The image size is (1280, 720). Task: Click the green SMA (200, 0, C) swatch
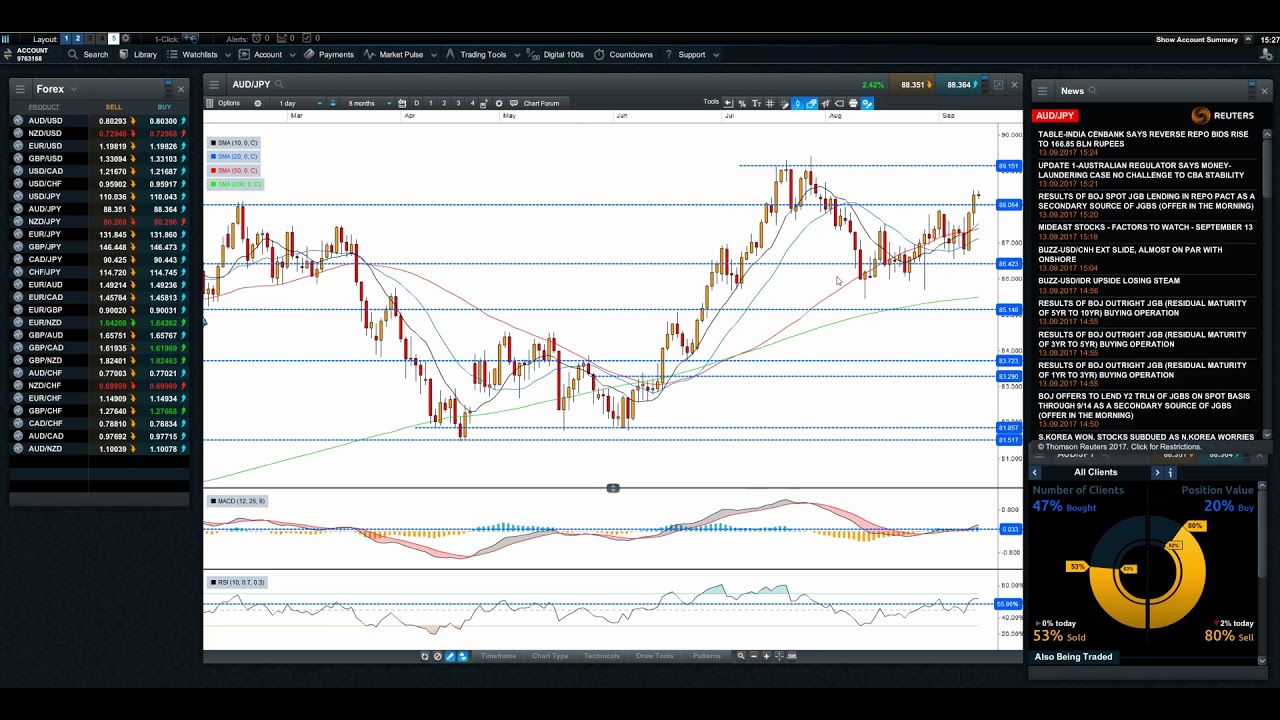pyautogui.click(x=213, y=184)
